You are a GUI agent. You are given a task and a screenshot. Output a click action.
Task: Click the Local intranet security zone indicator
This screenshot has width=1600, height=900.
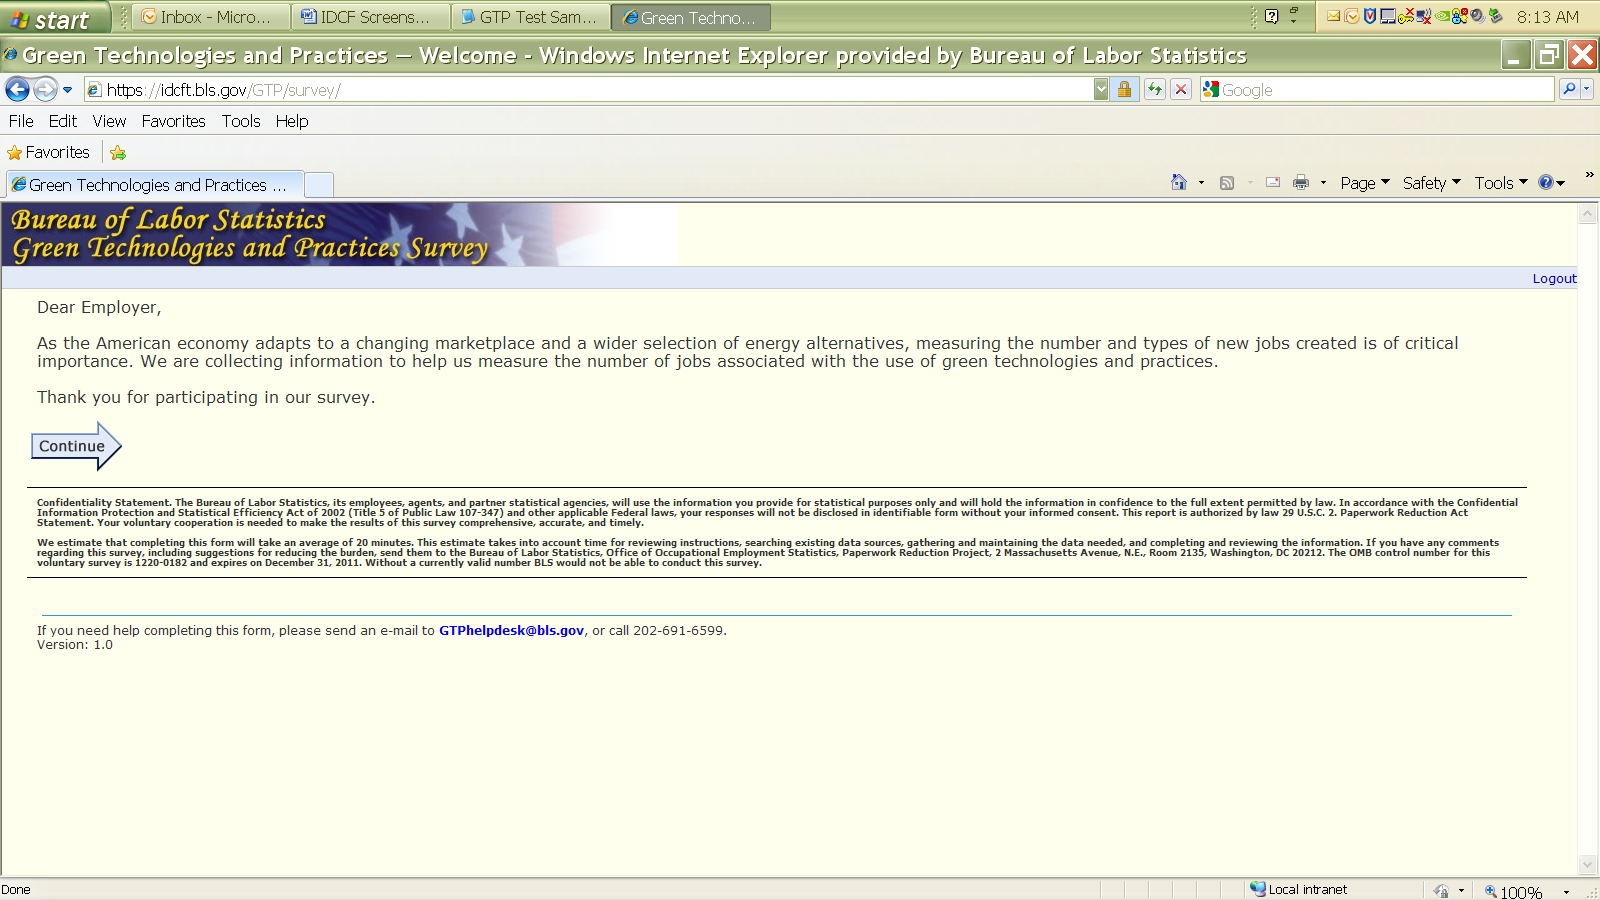(x=1298, y=889)
